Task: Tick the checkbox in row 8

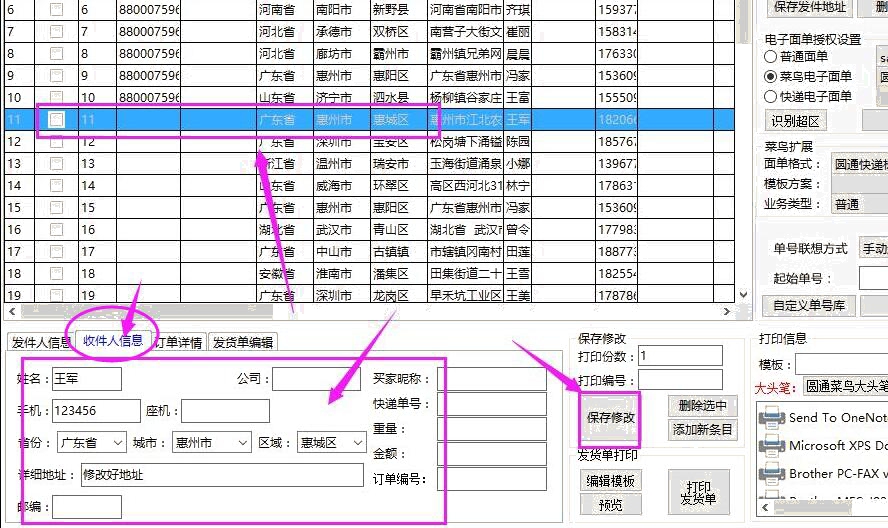Action: 56,54
